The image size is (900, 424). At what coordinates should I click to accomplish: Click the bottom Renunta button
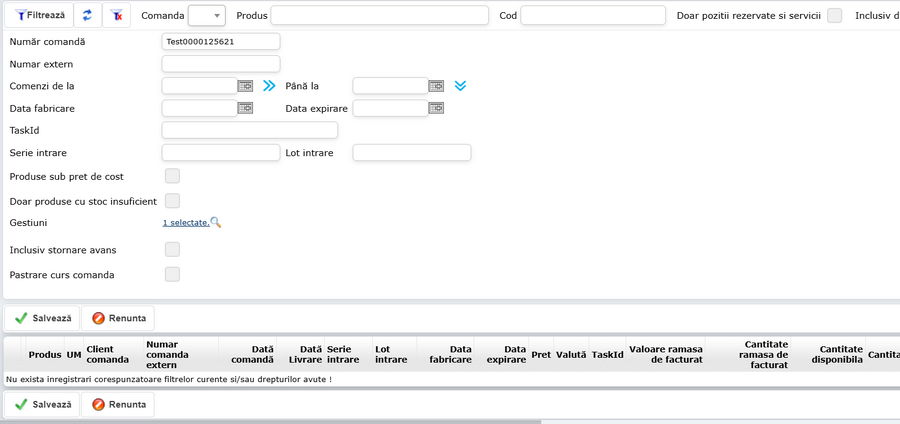click(119, 405)
